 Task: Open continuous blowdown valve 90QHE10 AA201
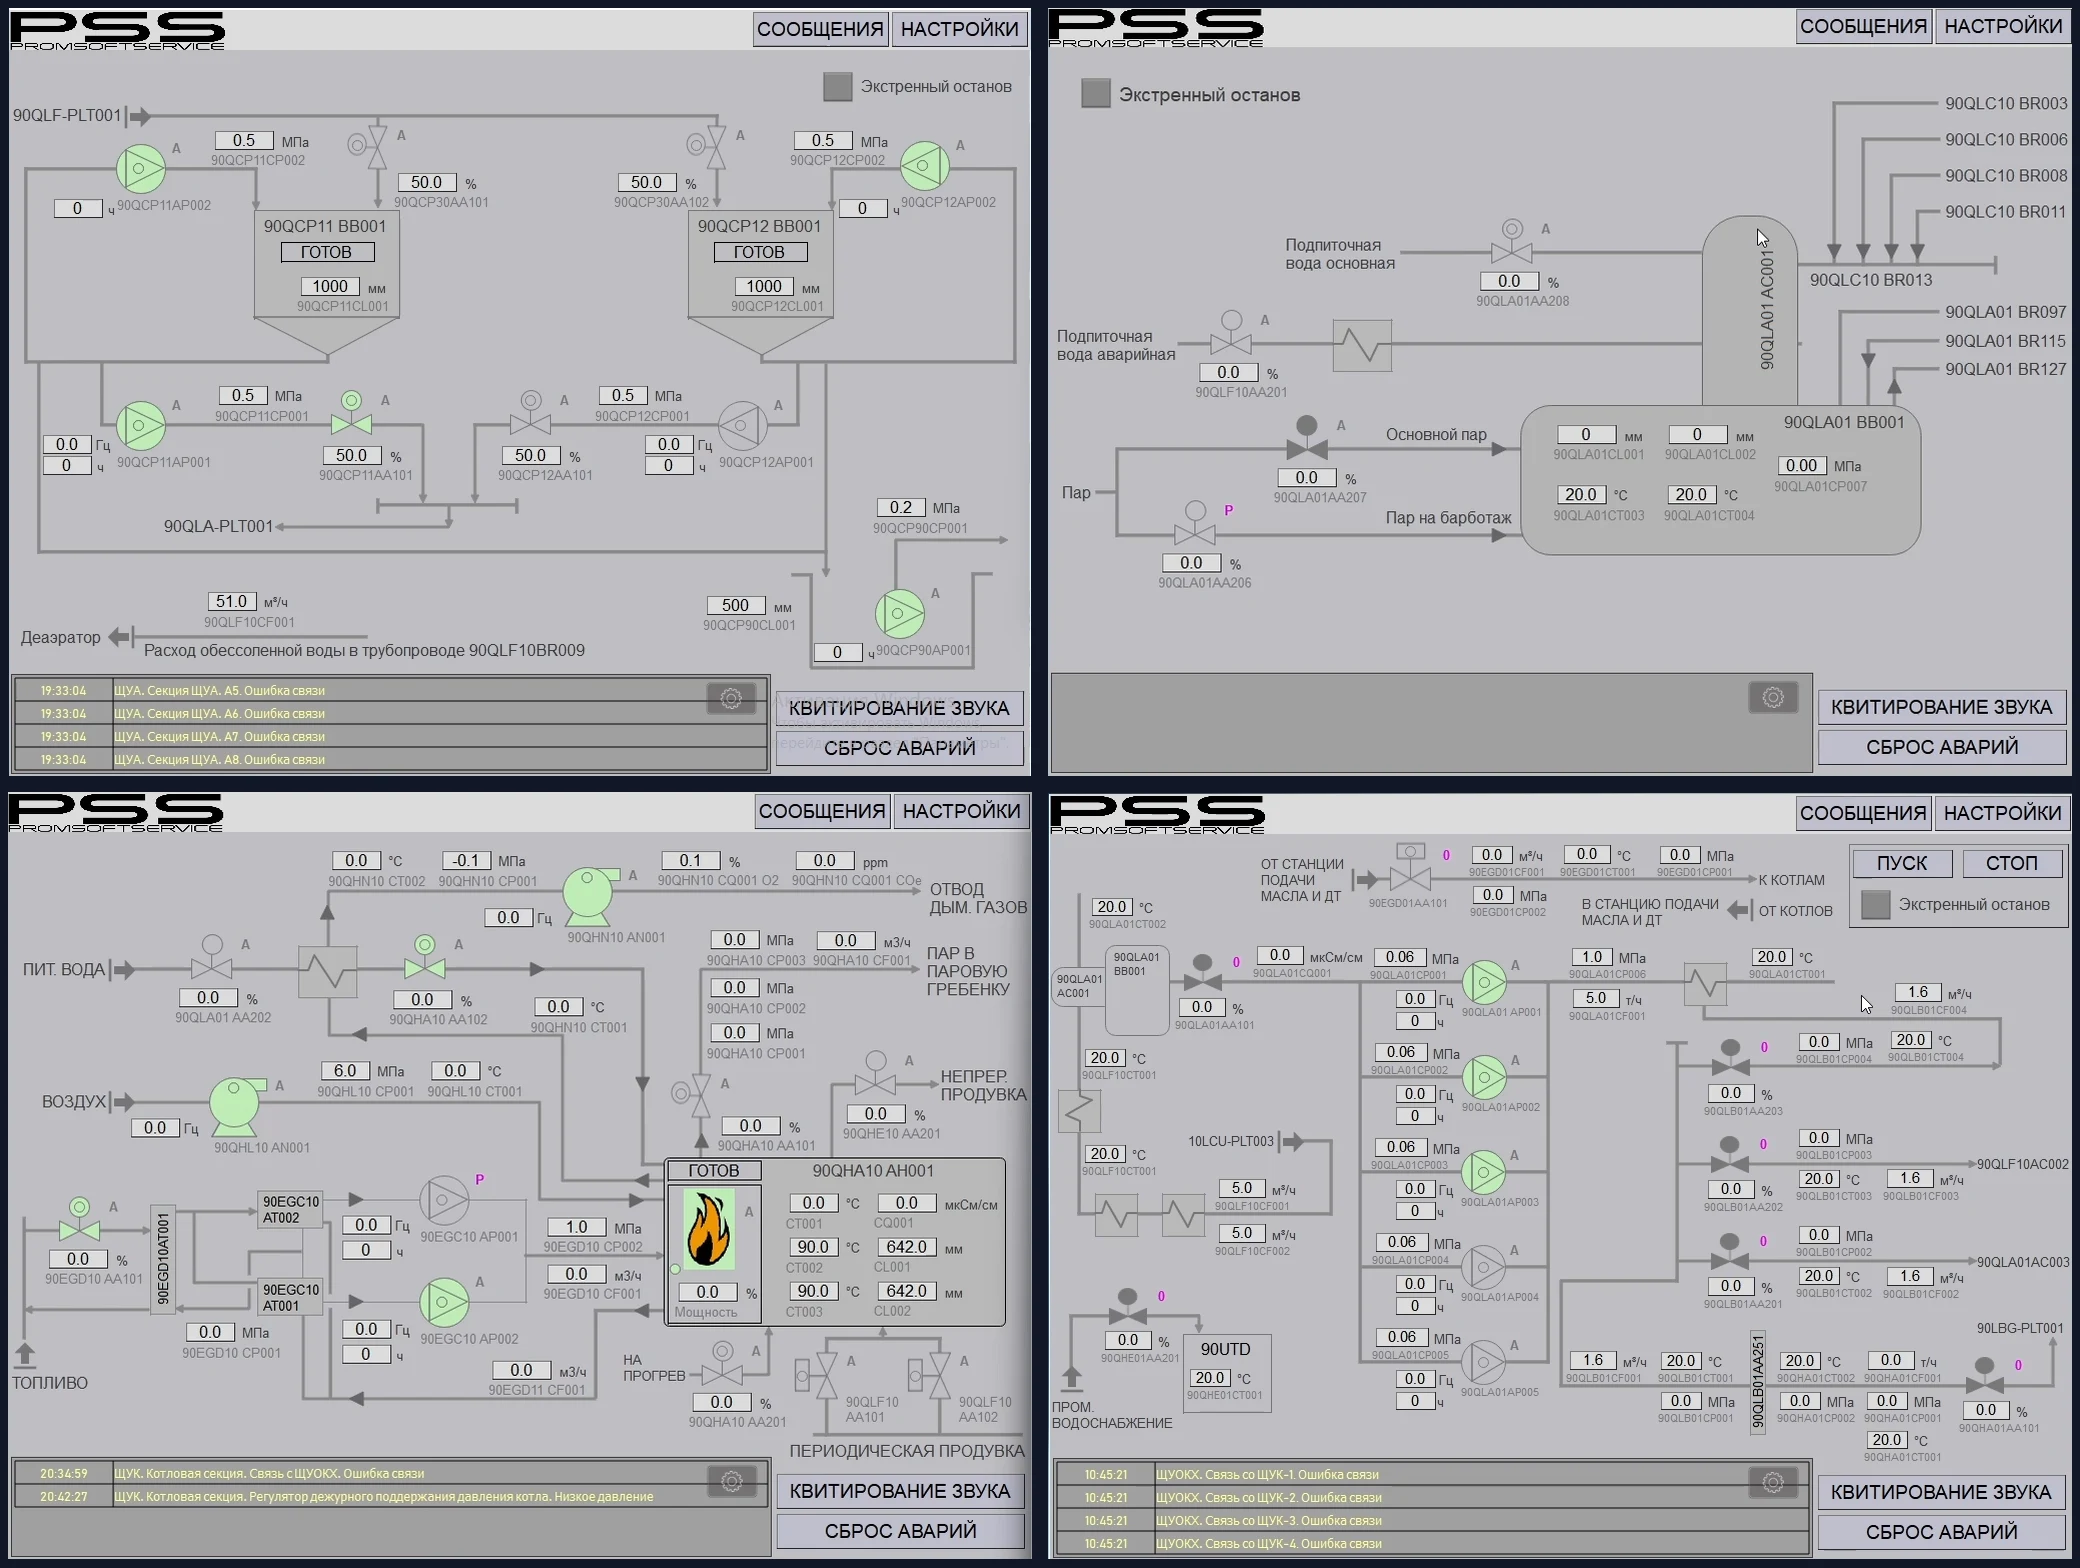coord(876,1072)
